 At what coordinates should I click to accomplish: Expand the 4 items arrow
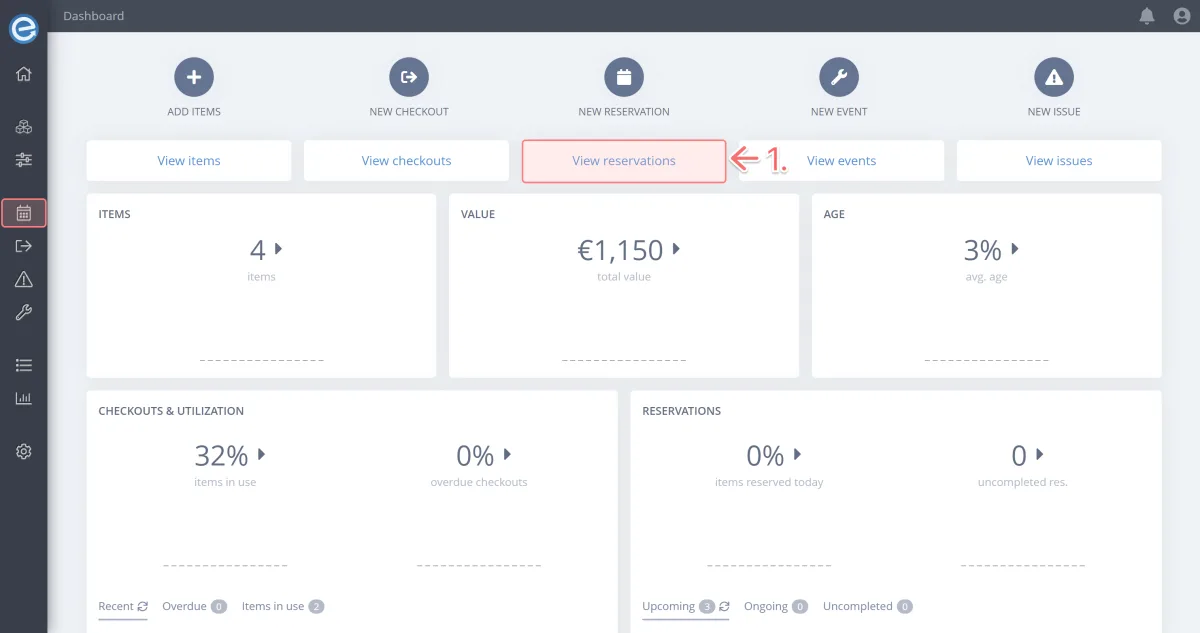(279, 249)
